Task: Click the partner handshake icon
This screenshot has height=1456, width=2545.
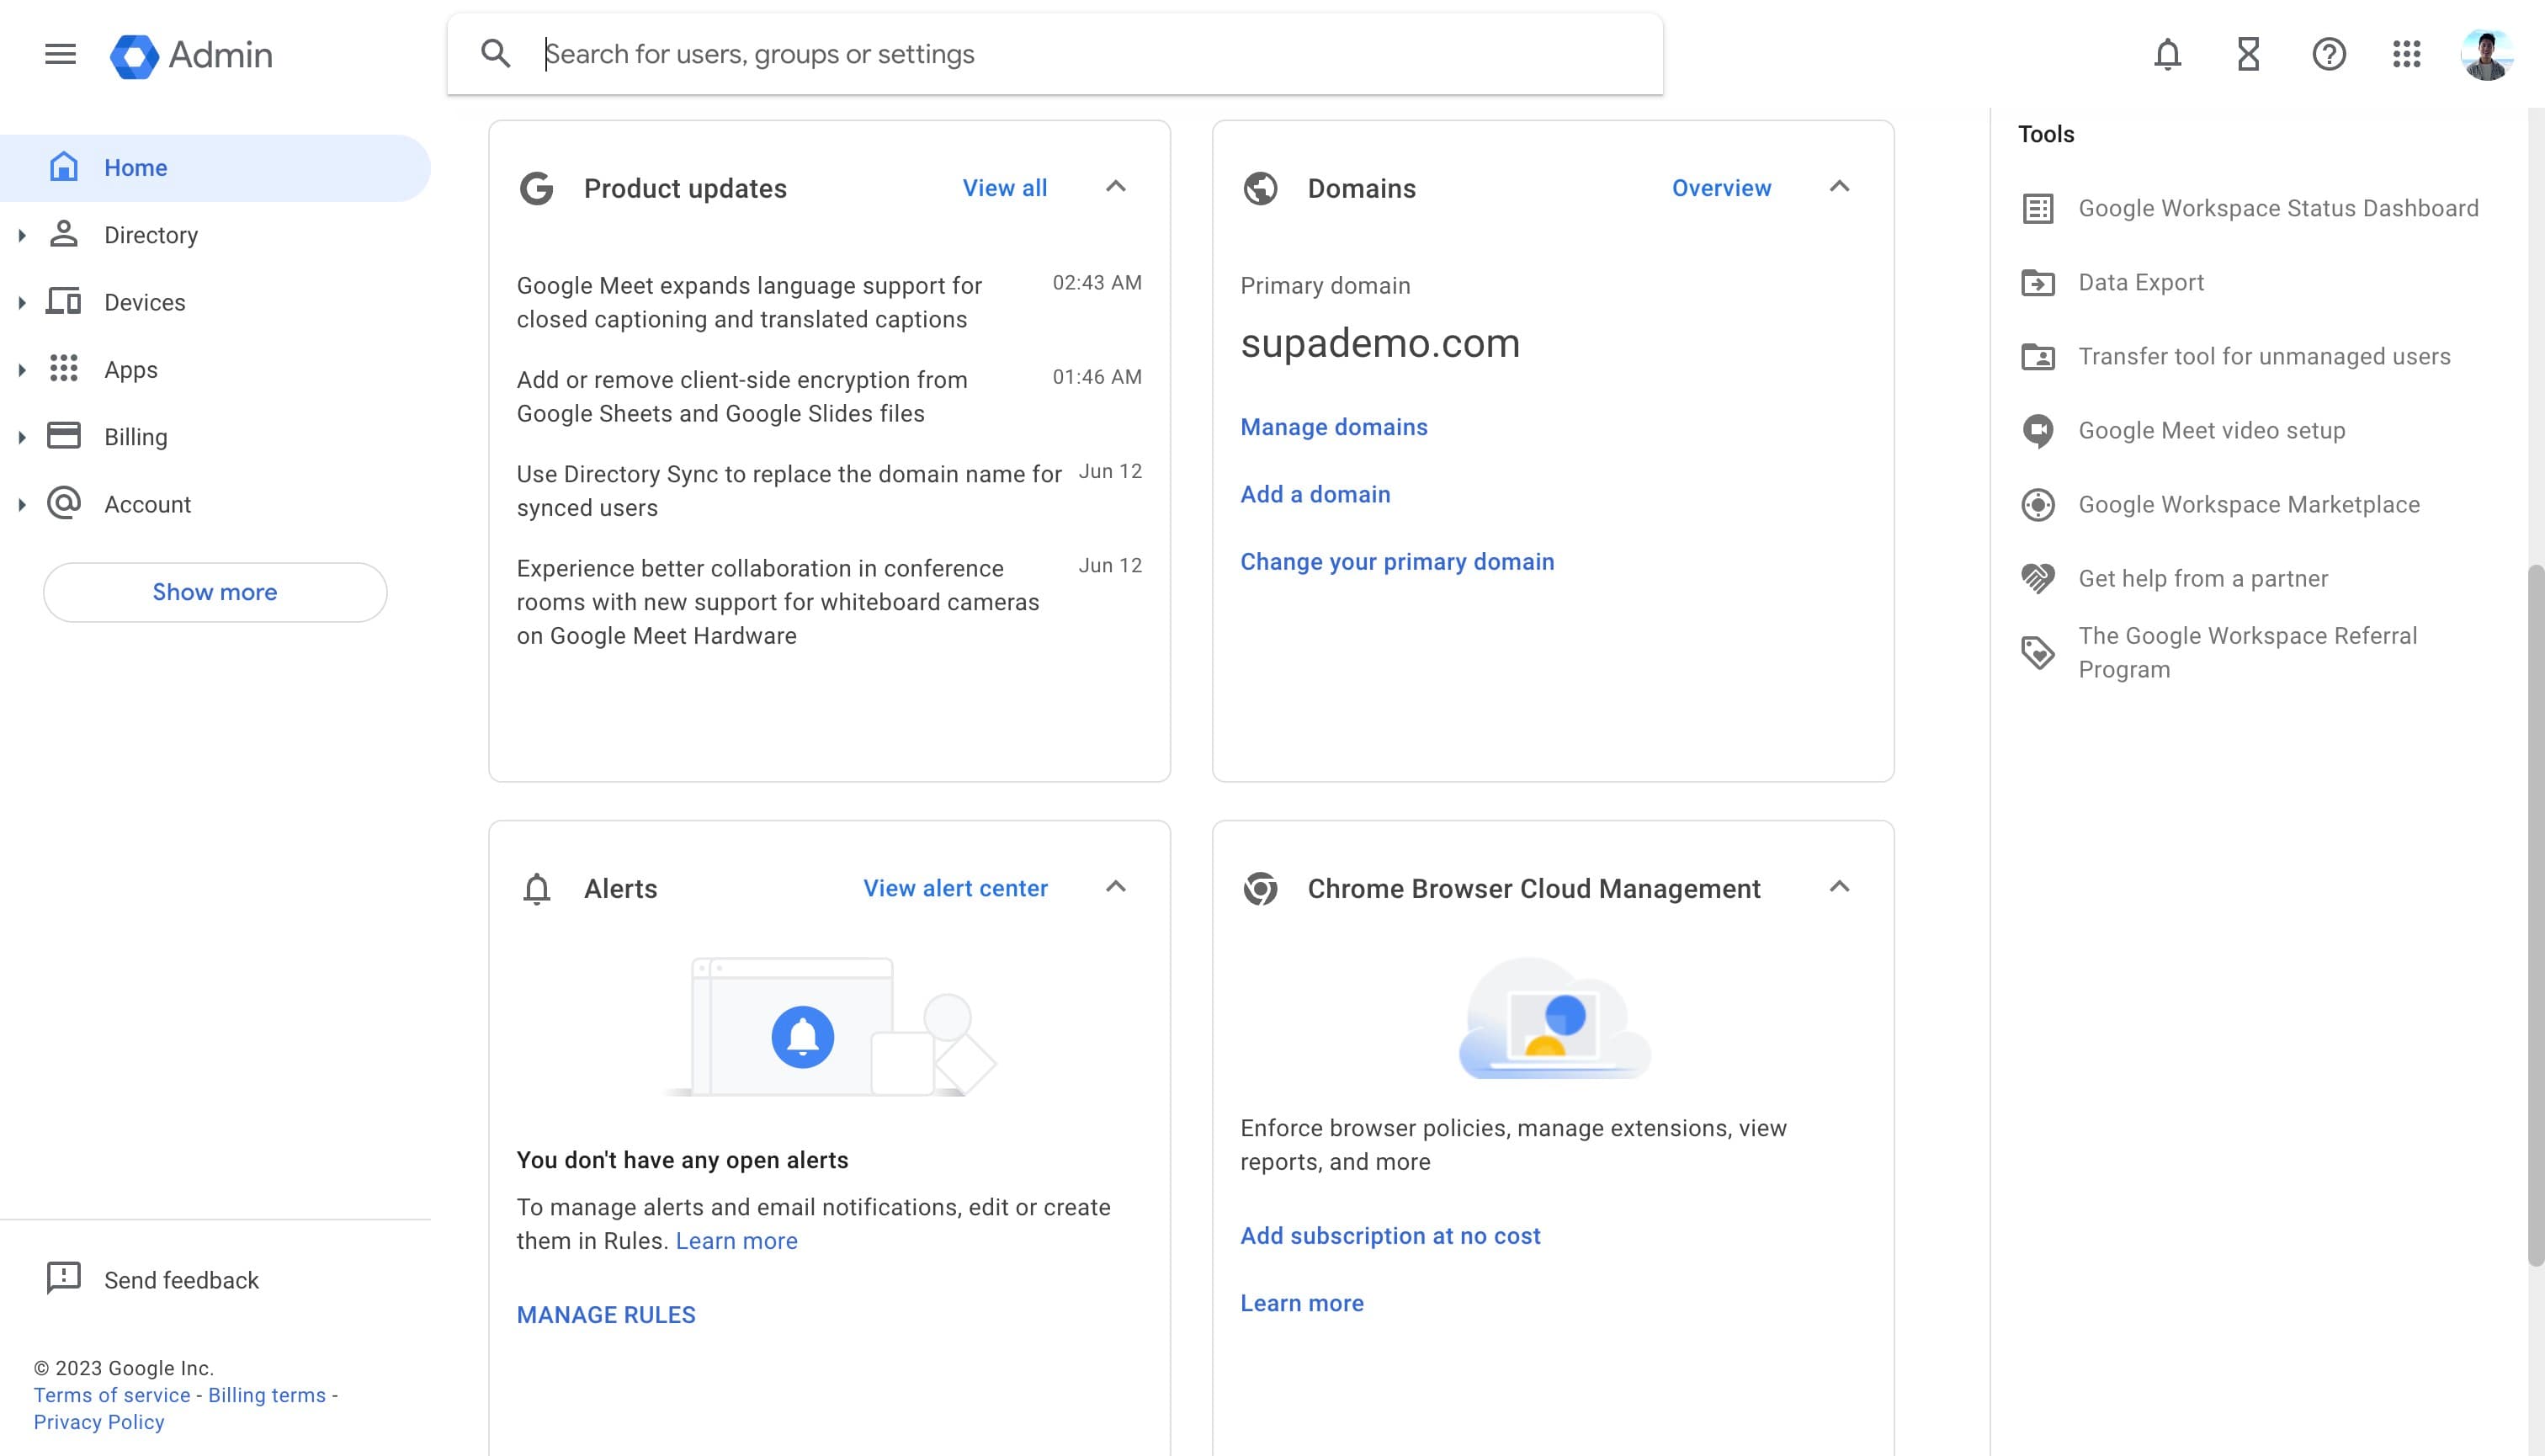Action: pos(2037,579)
